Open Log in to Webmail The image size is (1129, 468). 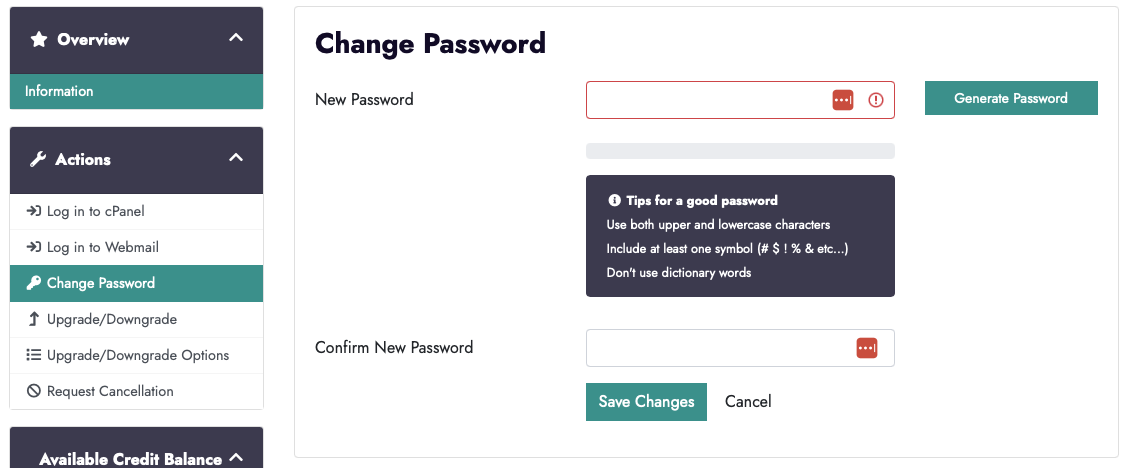(x=102, y=247)
